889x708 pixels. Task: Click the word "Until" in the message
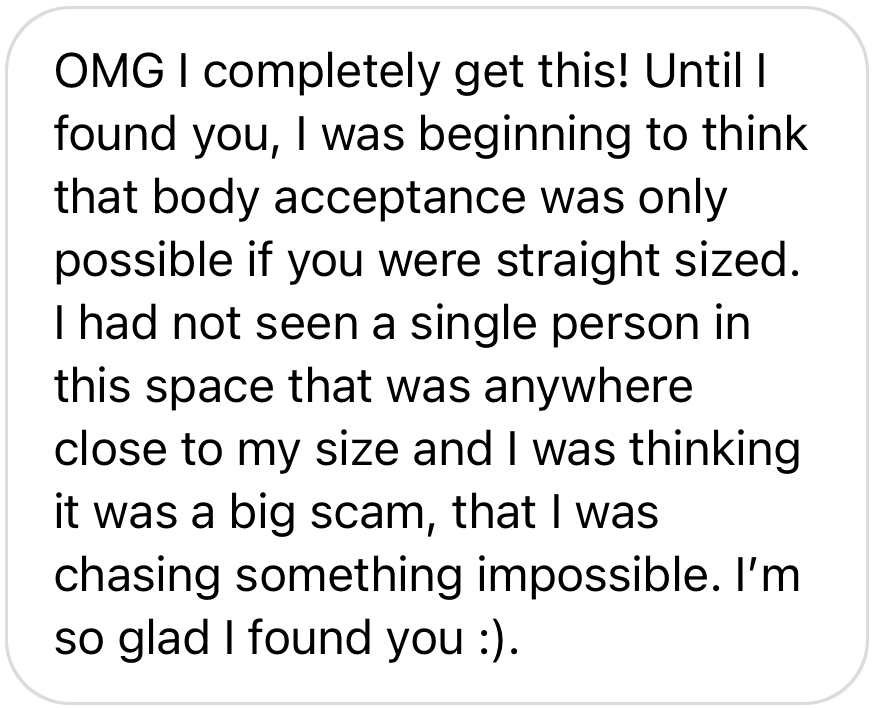click(701, 72)
